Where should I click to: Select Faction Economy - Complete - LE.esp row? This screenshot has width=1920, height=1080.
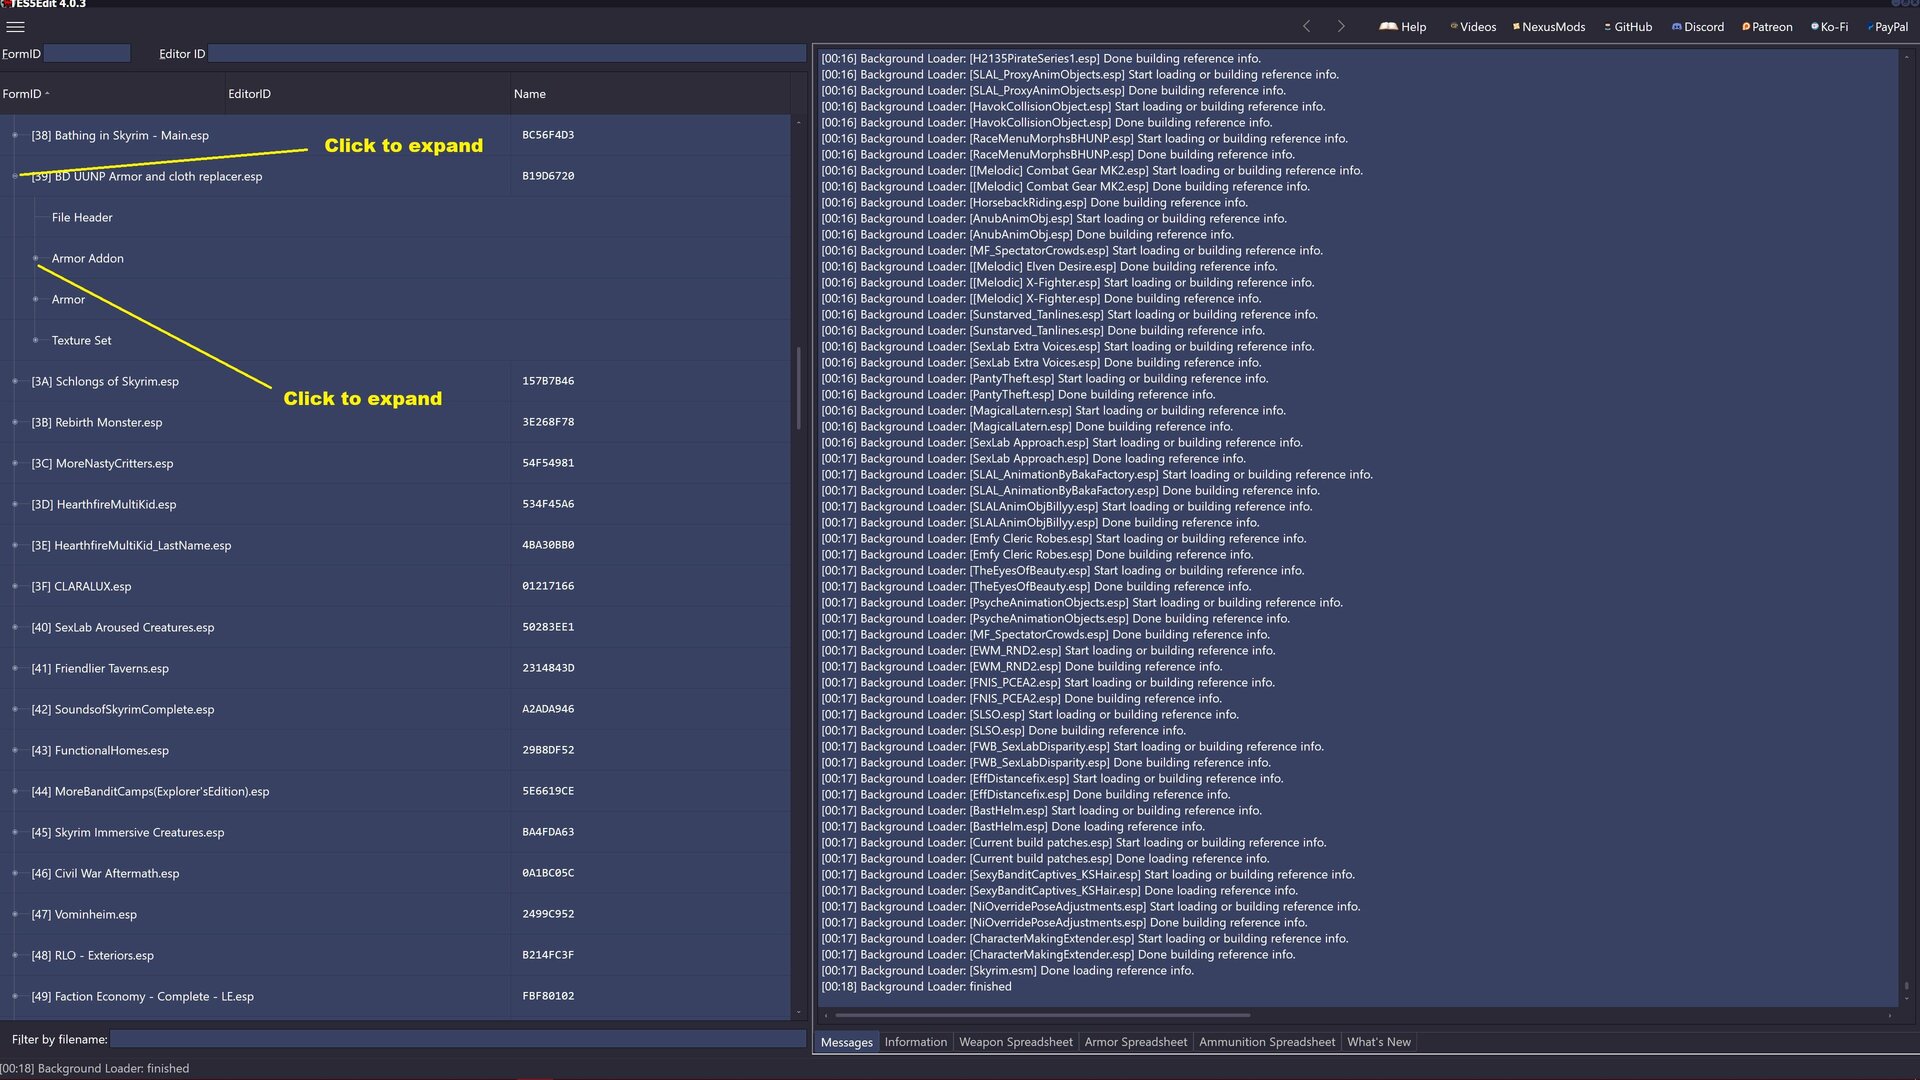[x=395, y=996]
